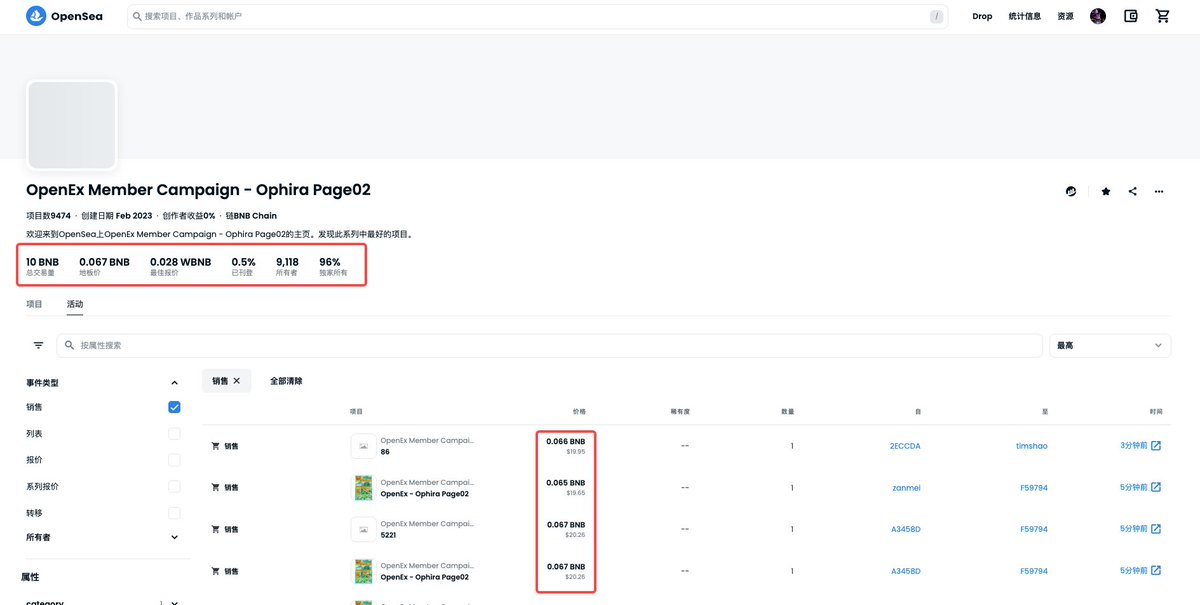This screenshot has height=605, width=1200.
Task: Click the collection profile image placeholder
Action: (72, 125)
